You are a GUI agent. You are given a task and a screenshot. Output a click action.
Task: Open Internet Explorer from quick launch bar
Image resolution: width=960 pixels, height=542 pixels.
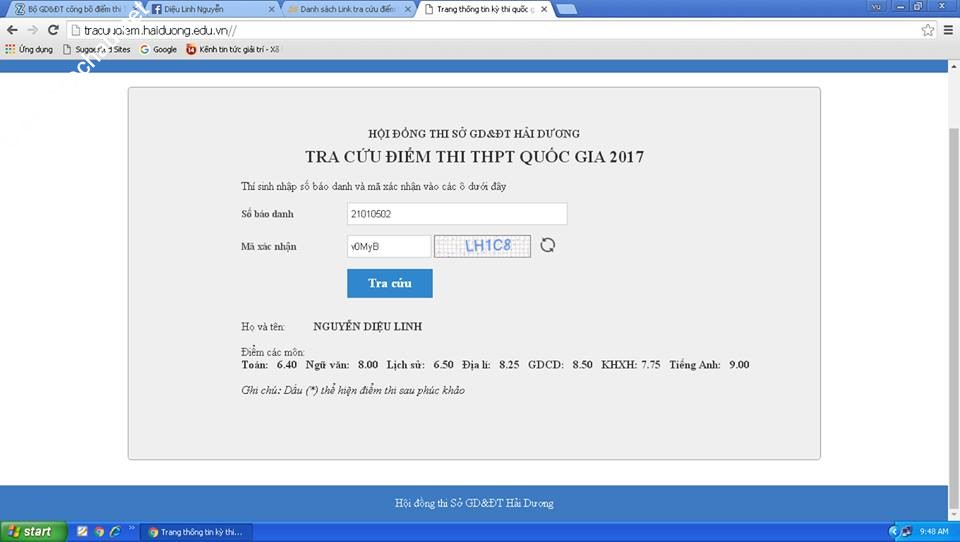coord(116,531)
